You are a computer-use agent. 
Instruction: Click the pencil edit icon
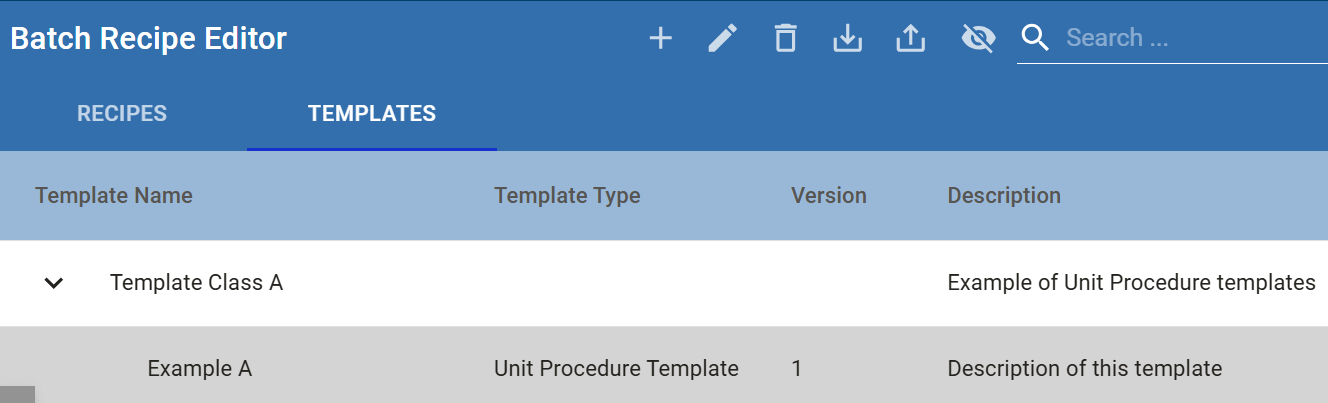tap(722, 39)
